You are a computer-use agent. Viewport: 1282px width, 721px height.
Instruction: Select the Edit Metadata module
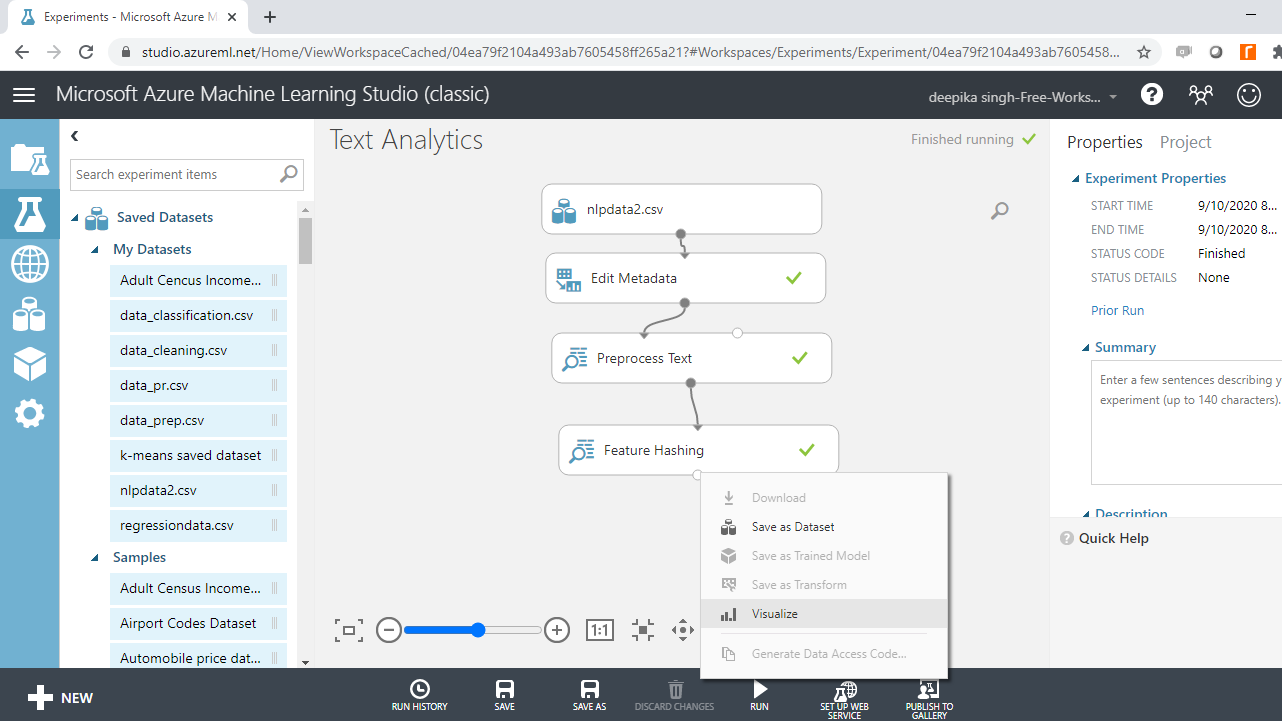coord(686,278)
